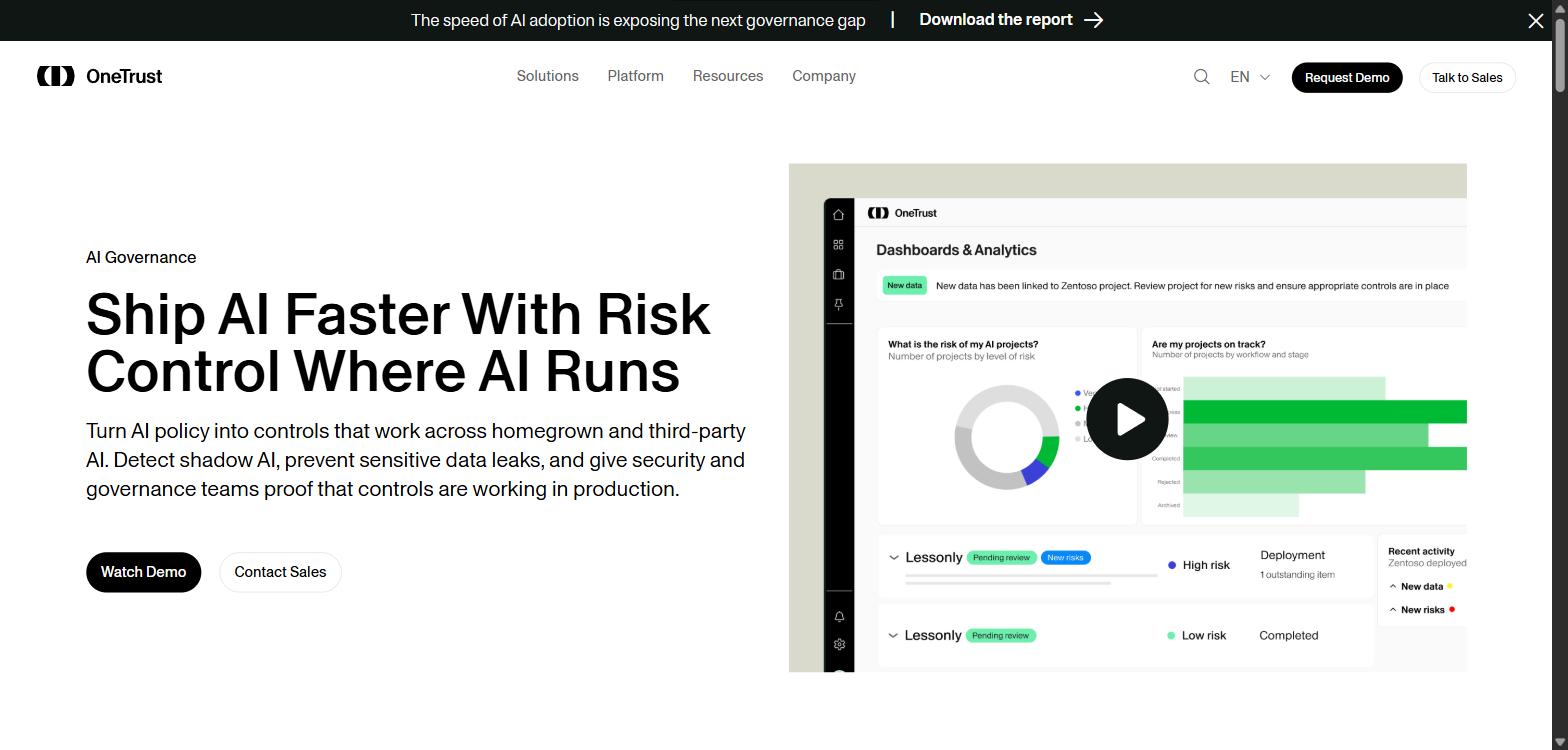Viewport: 1568px width, 750px height.
Task: Open the Resources menu
Action: point(728,76)
